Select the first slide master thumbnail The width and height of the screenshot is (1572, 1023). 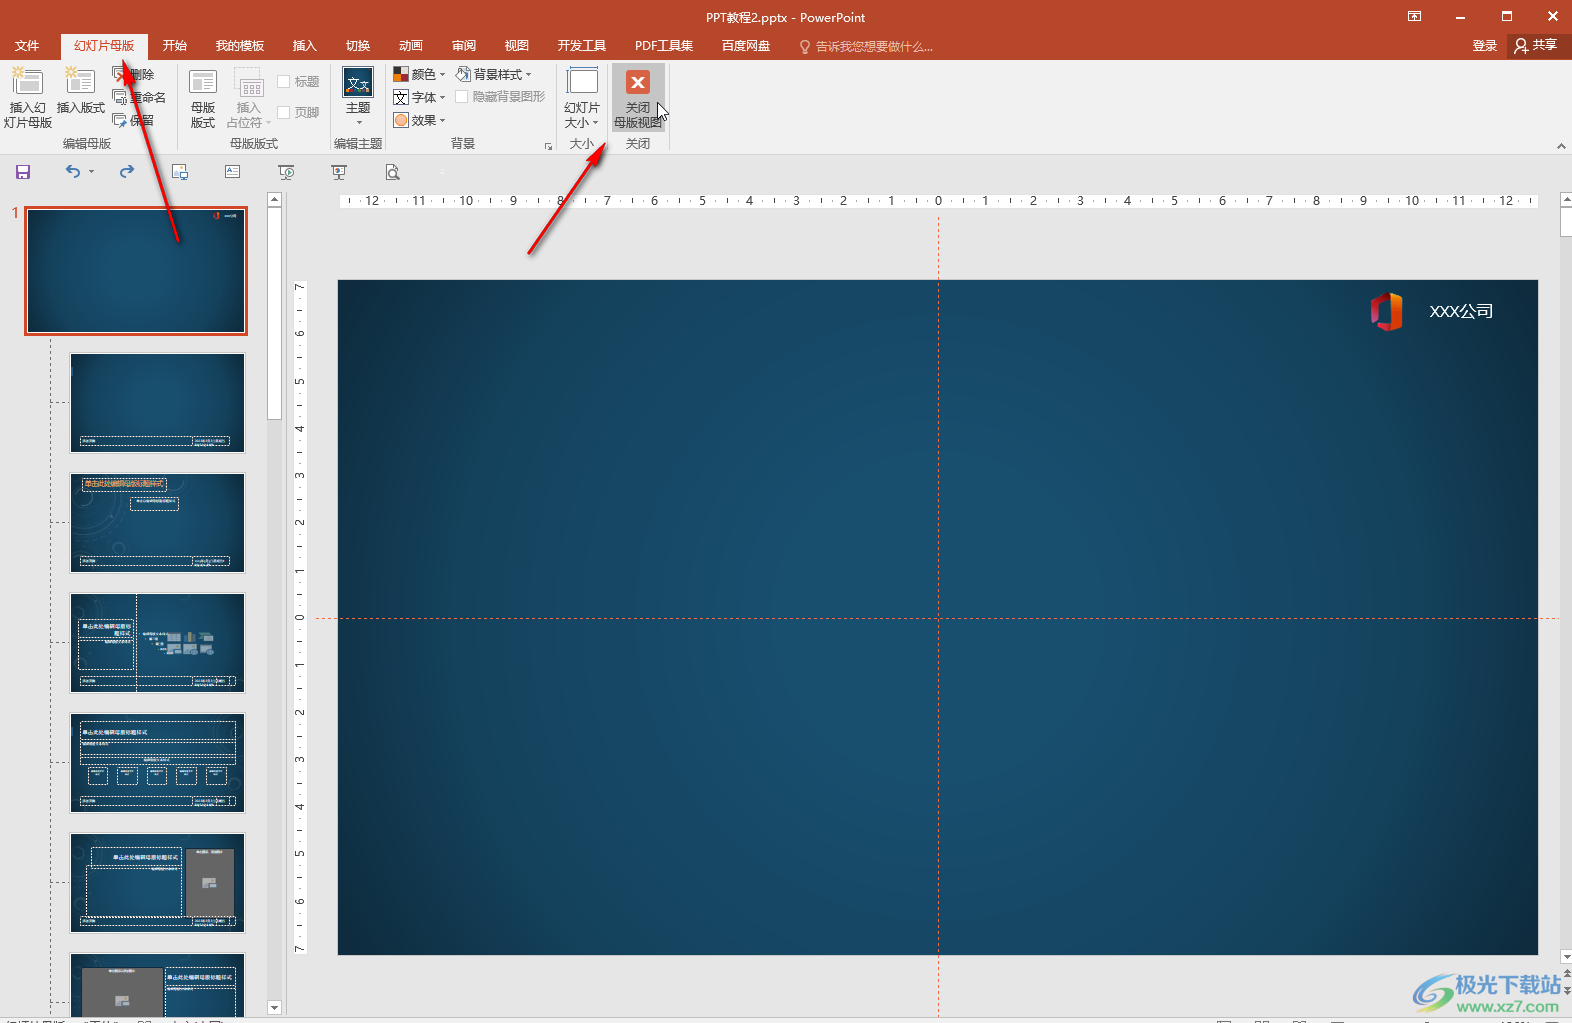pos(136,271)
